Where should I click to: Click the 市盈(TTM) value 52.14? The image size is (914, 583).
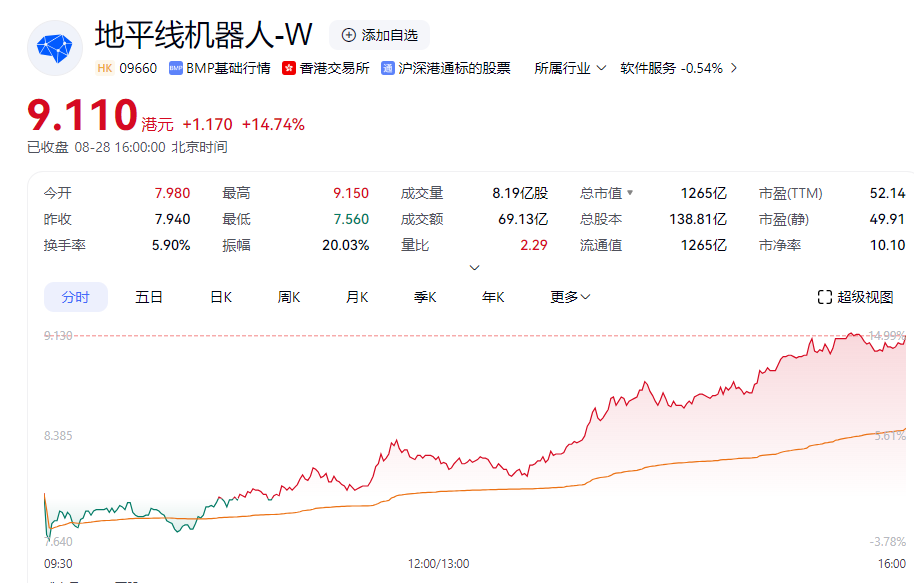(887, 193)
